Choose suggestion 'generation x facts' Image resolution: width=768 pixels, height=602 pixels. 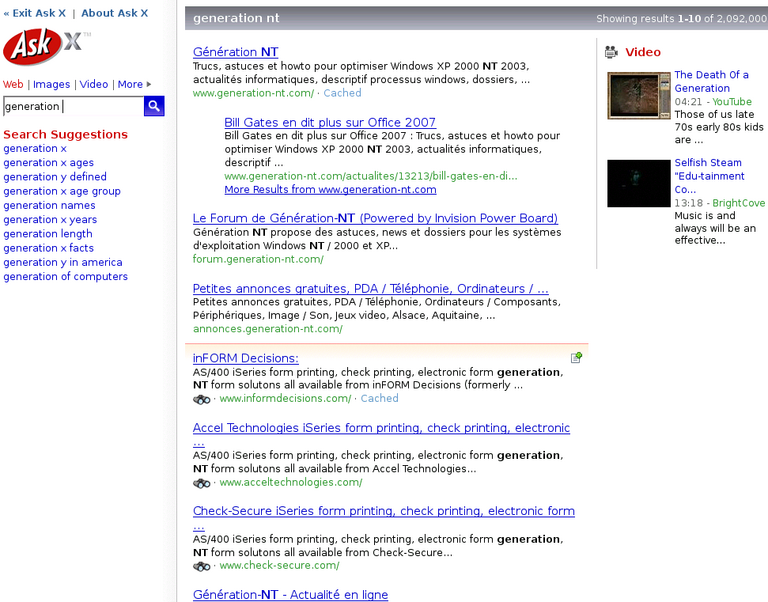48,248
